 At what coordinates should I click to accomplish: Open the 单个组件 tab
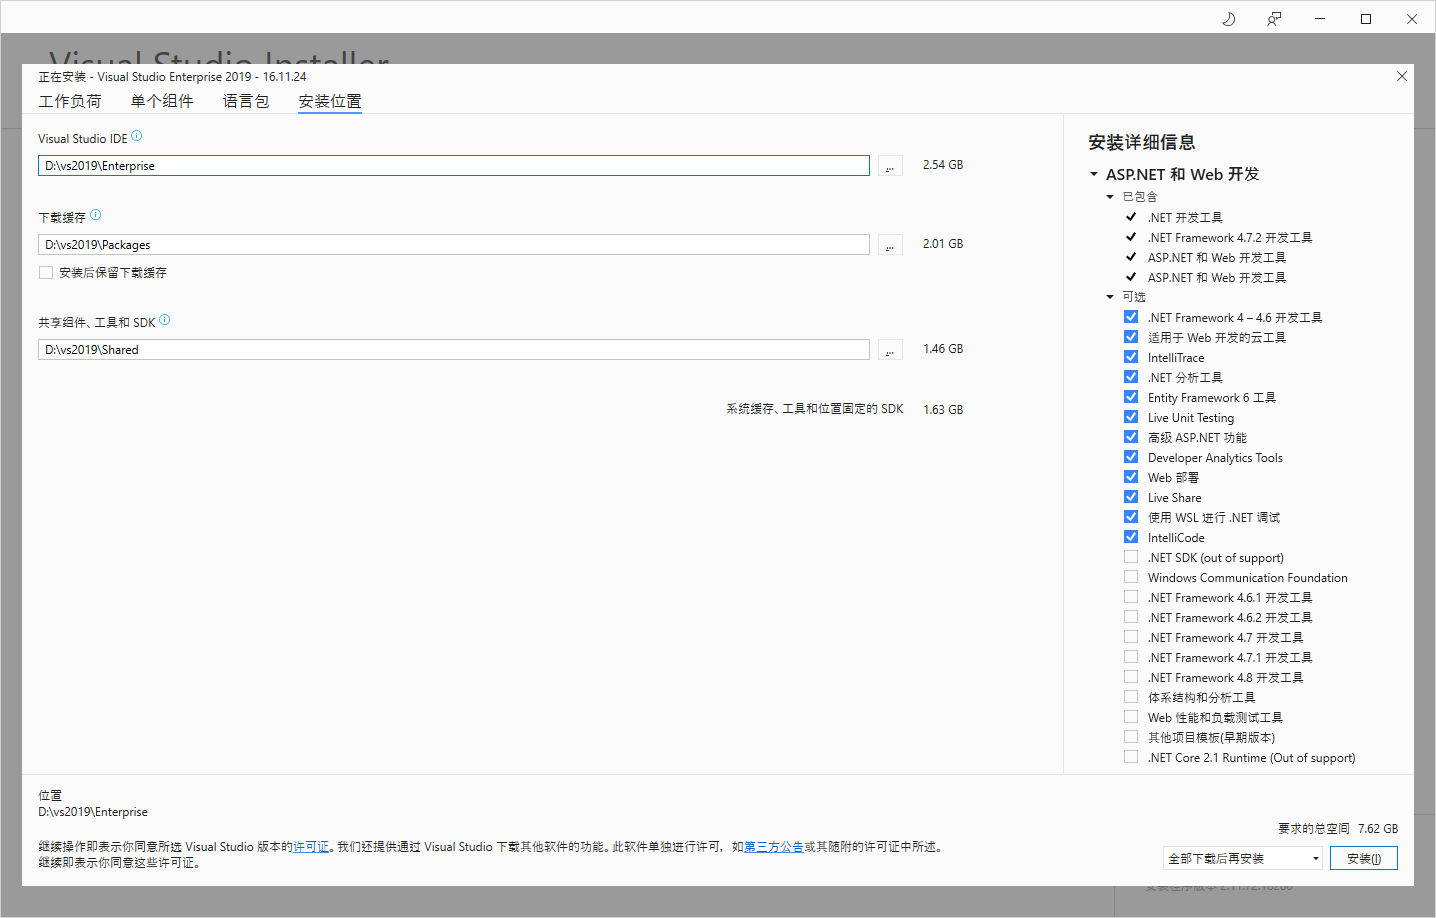162,100
